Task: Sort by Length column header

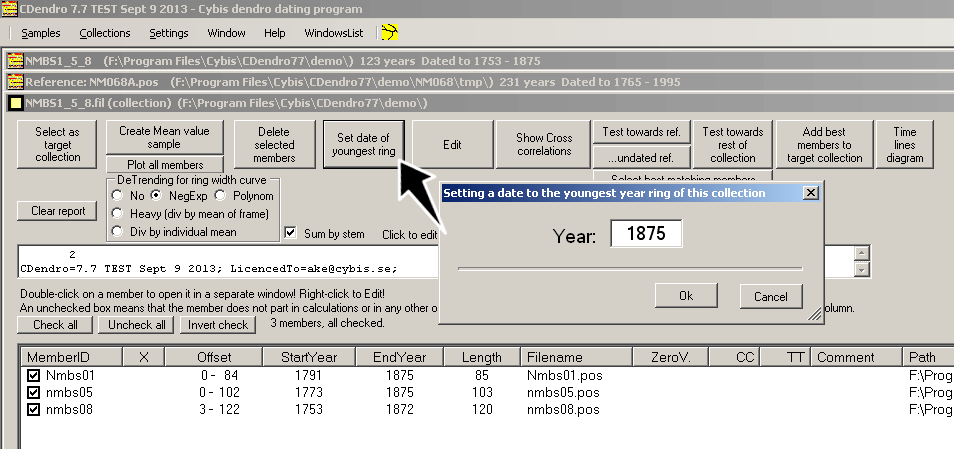Action: click(x=482, y=357)
